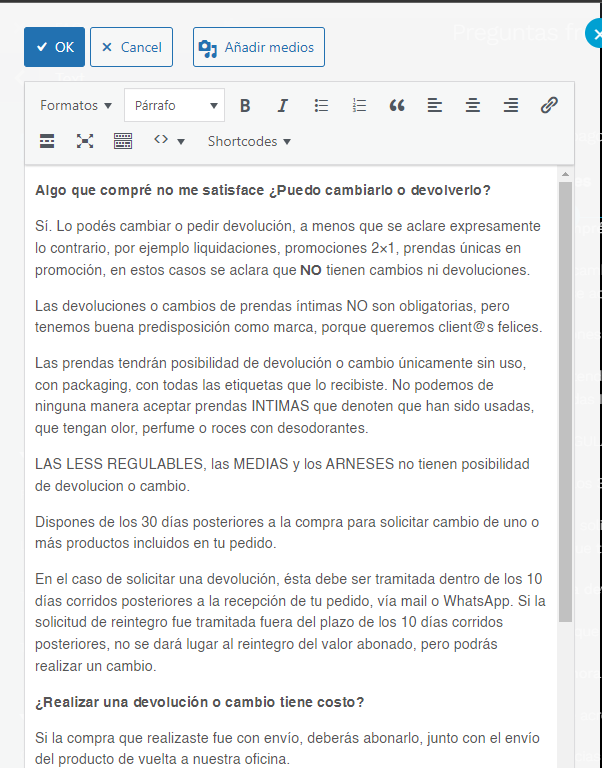Toggle fullscreen distraction-free mode
The height and width of the screenshot is (768, 602).
pyautogui.click(x=85, y=141)
